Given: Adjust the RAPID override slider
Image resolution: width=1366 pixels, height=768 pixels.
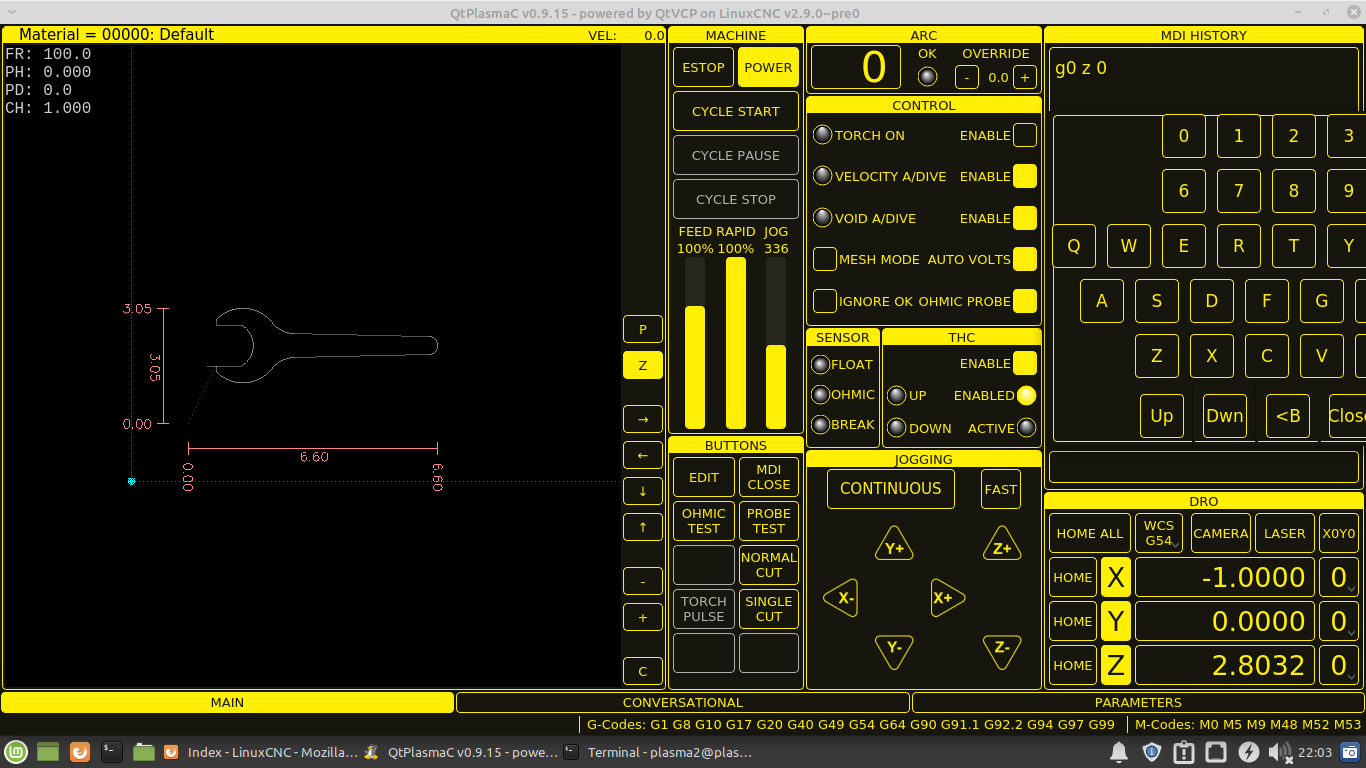Looking at the screenshot, I should (x=736, y=343).
